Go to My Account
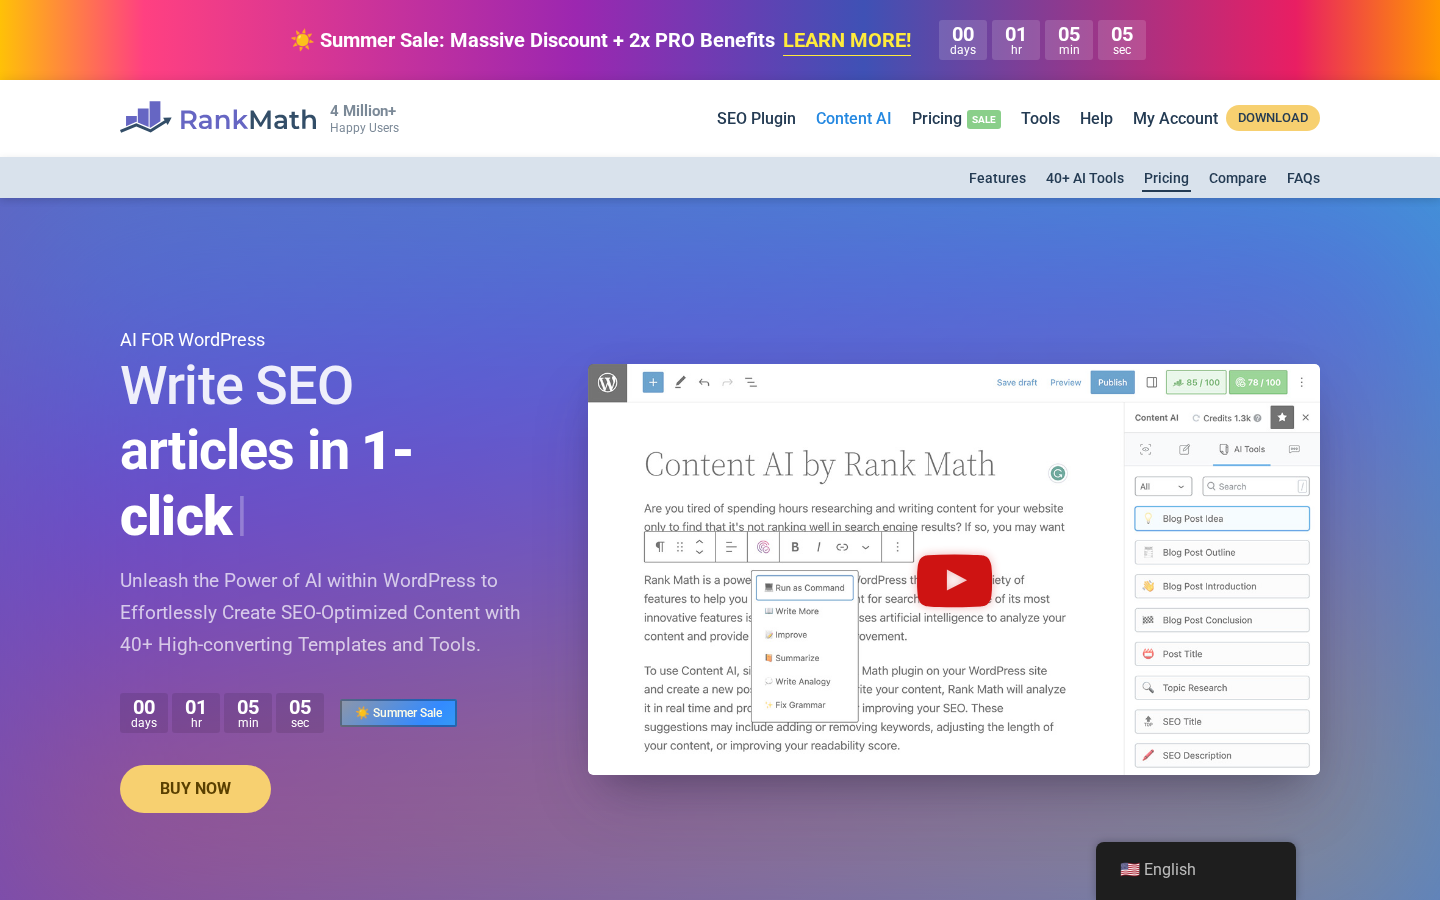Image resolution: width=1440 pixels, height=900 pixels. (1175, 118)
